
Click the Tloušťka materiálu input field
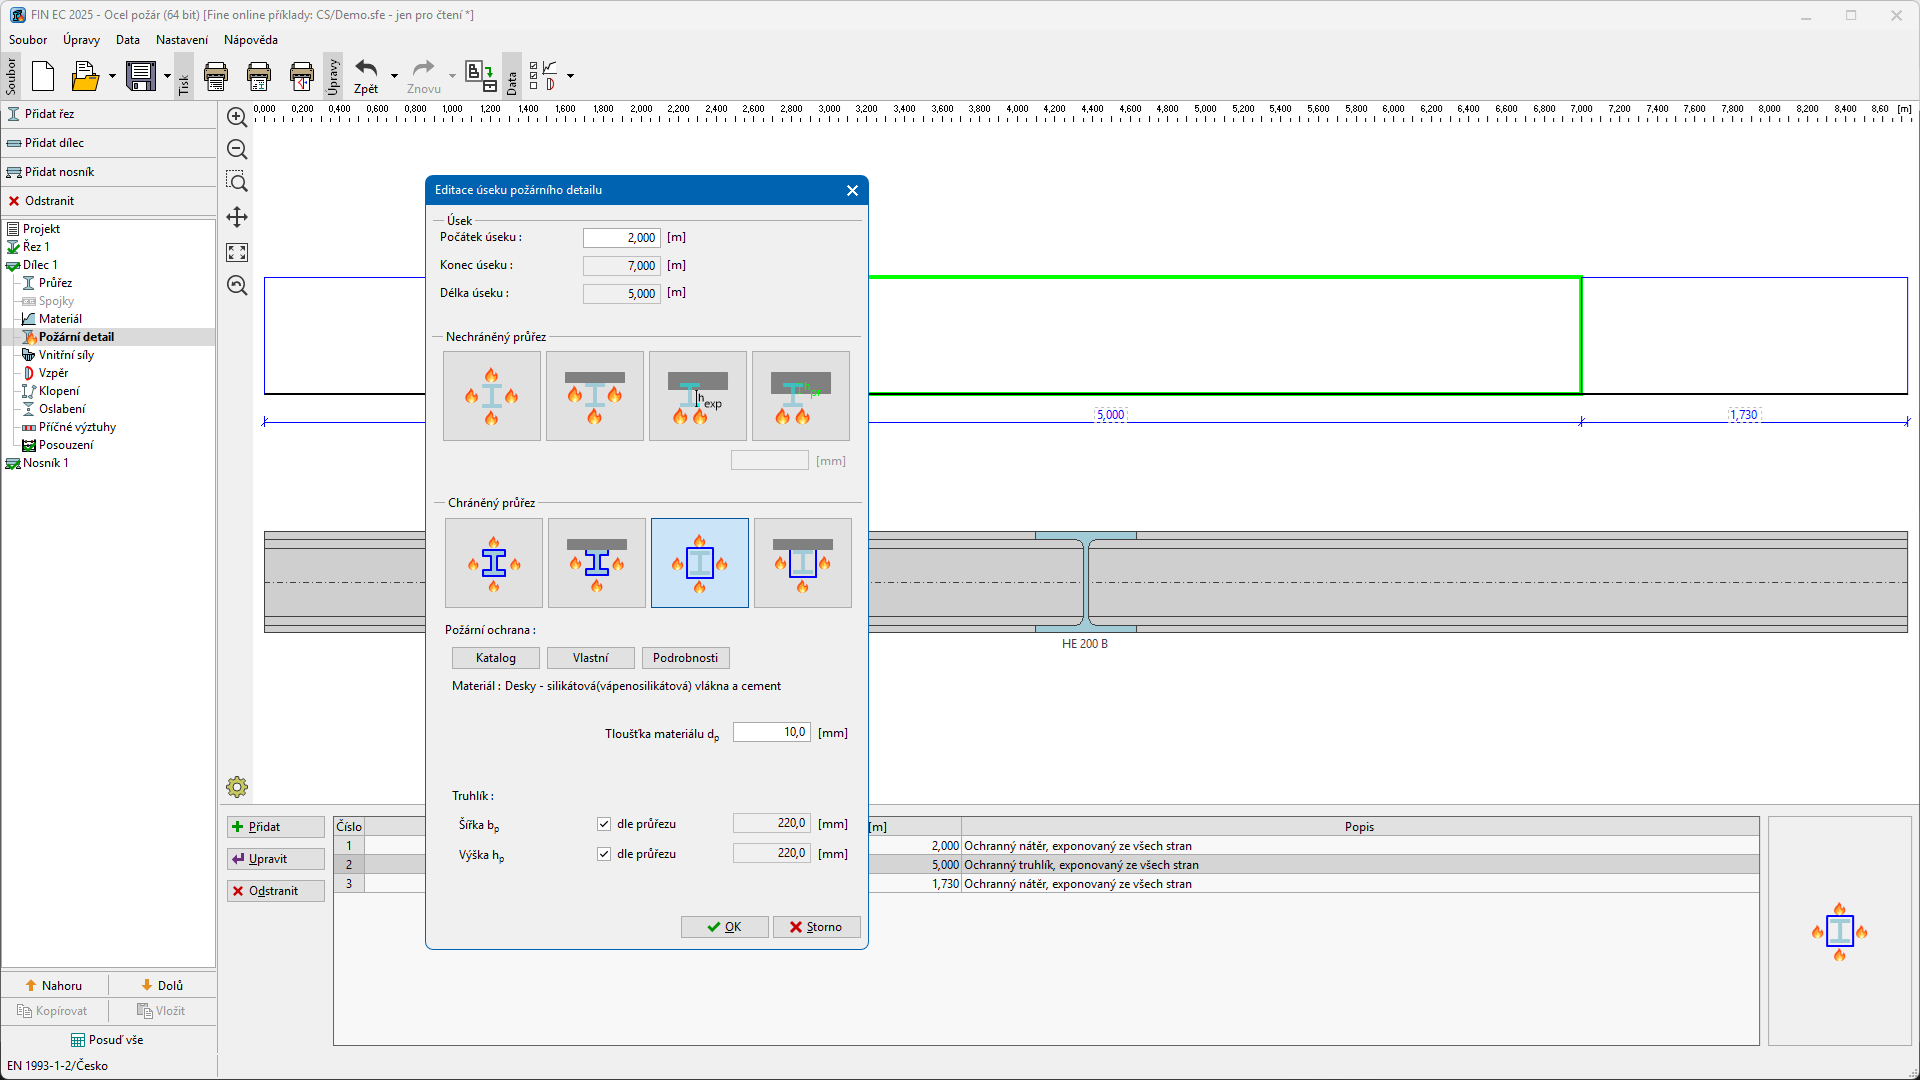click(x=771, y=733)
